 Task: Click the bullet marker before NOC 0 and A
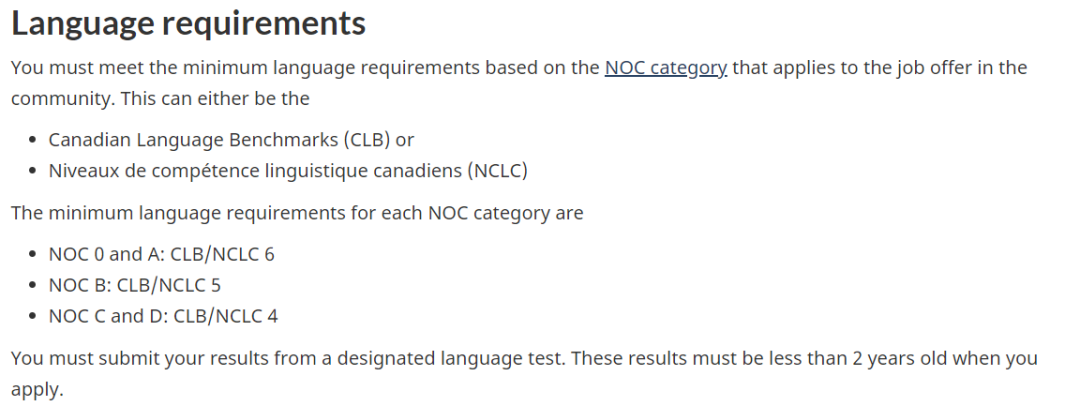click(32, 255)
